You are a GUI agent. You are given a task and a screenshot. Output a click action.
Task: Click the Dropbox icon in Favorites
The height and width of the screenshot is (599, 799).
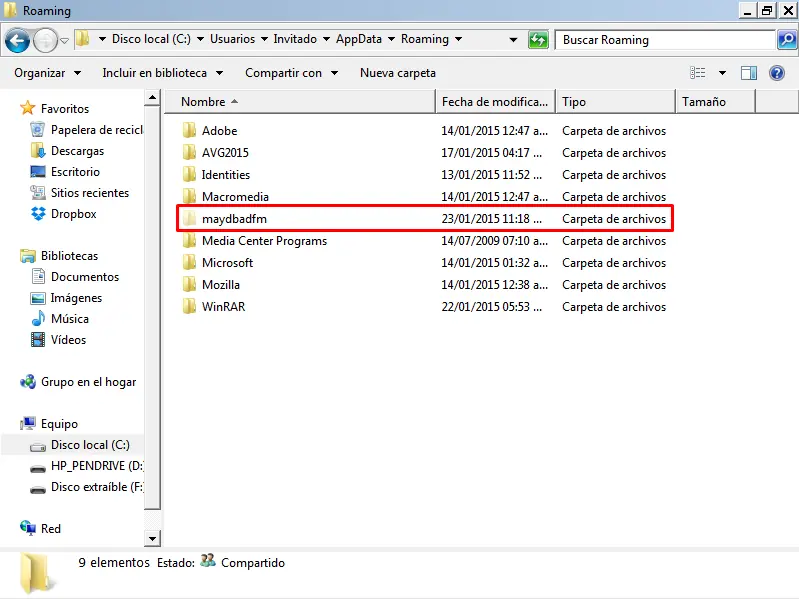[38, 213]
